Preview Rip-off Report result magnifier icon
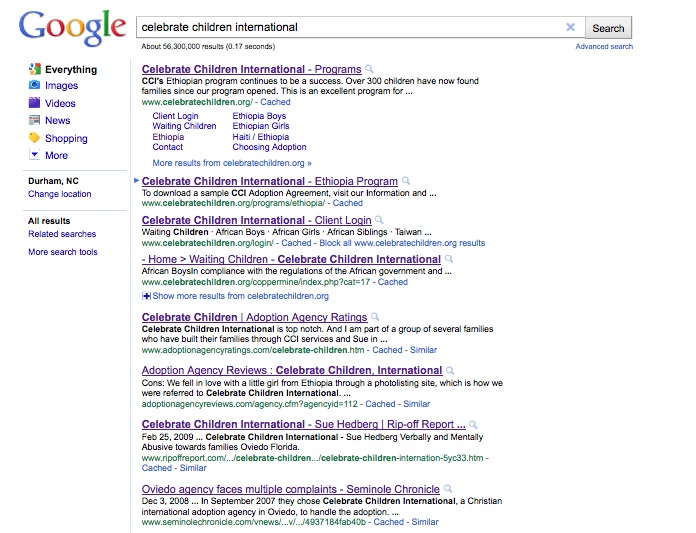 click(473, 424)
